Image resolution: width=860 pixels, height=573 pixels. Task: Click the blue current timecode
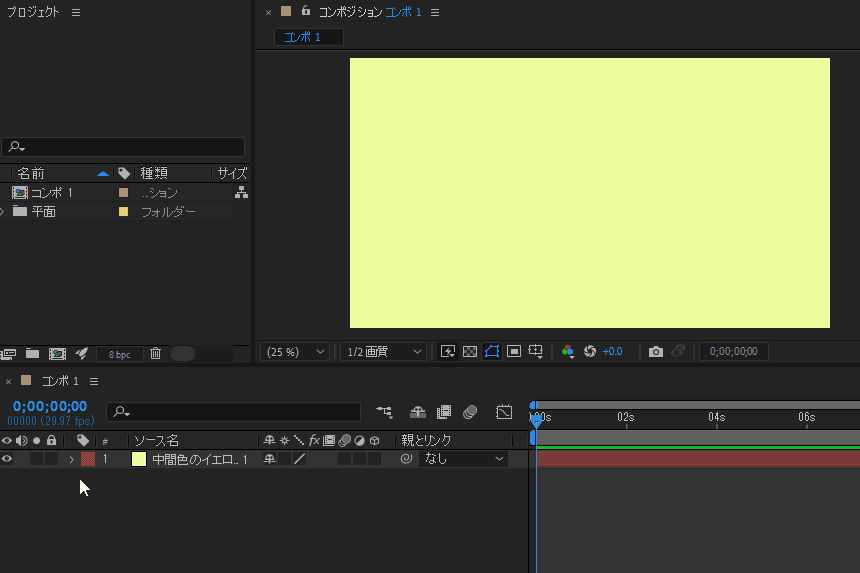pyautogui.click(x=50, y=406)
